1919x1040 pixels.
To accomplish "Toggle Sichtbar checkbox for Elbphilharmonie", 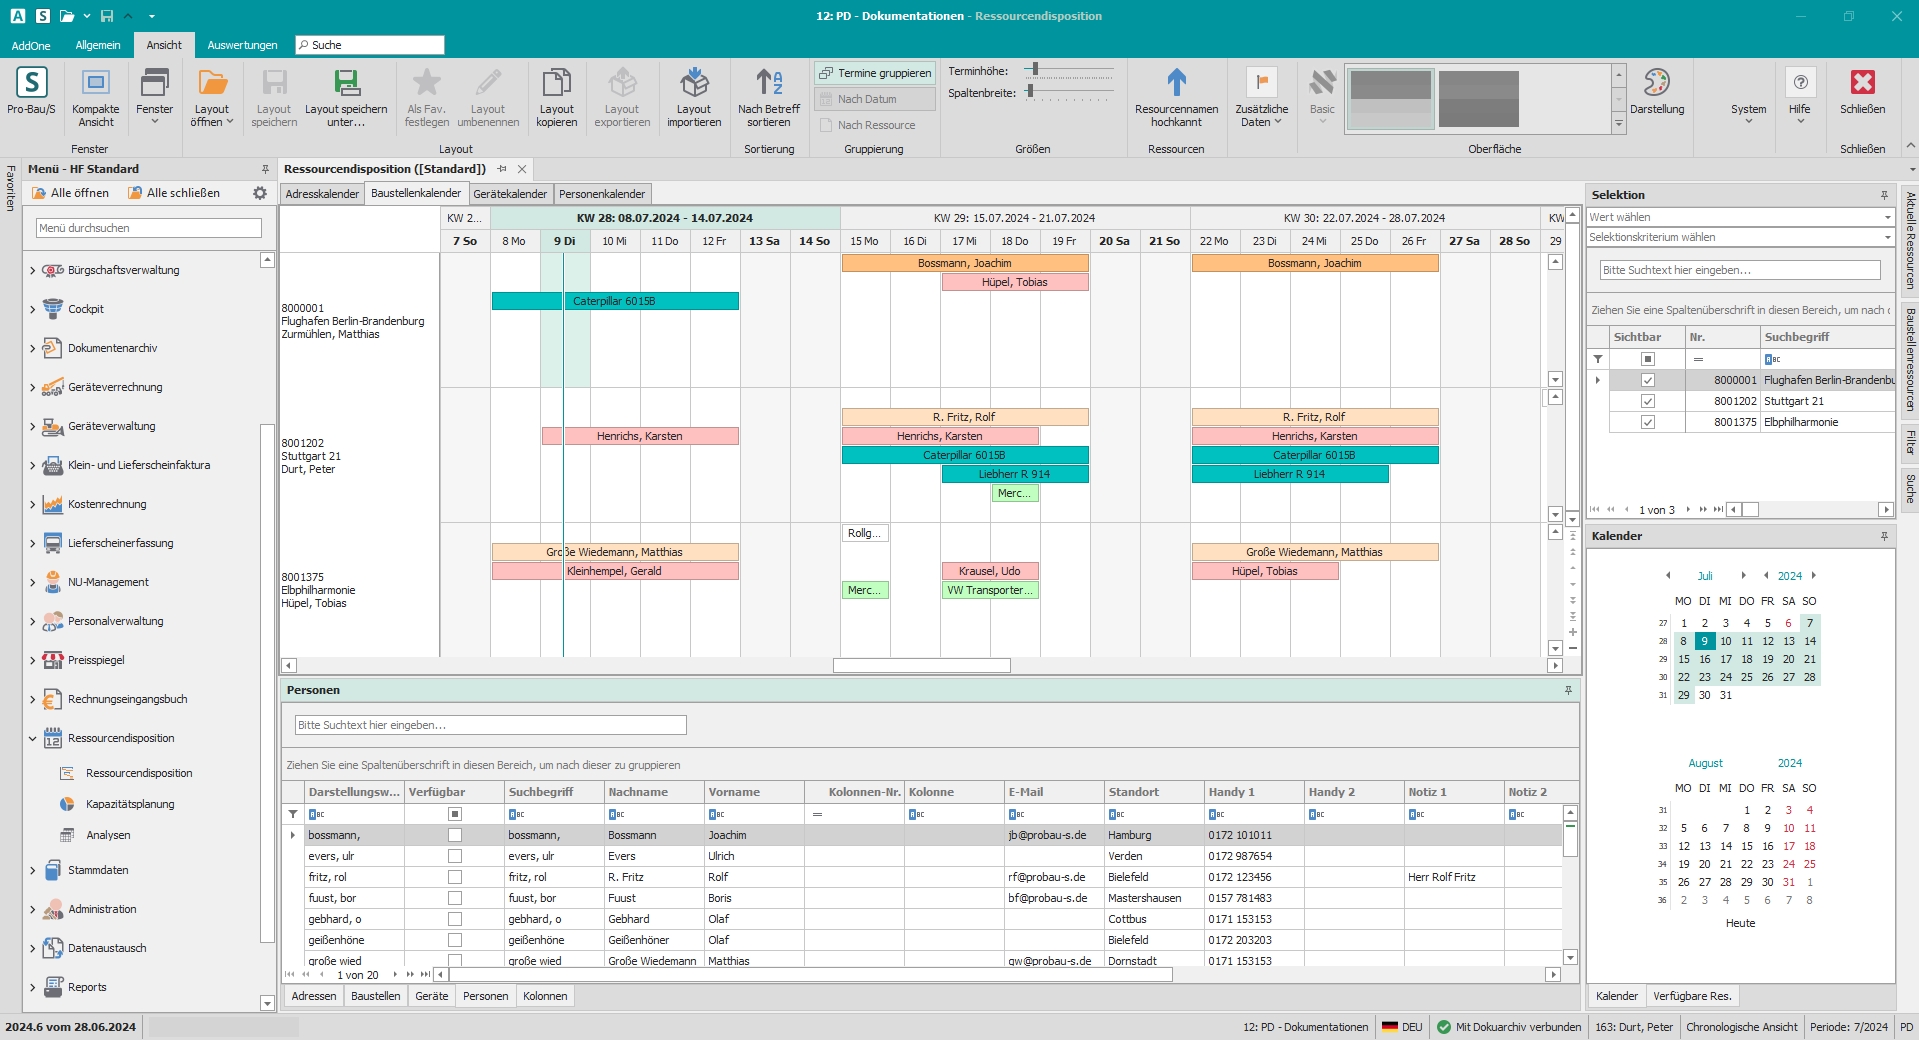I will 1648,422.
